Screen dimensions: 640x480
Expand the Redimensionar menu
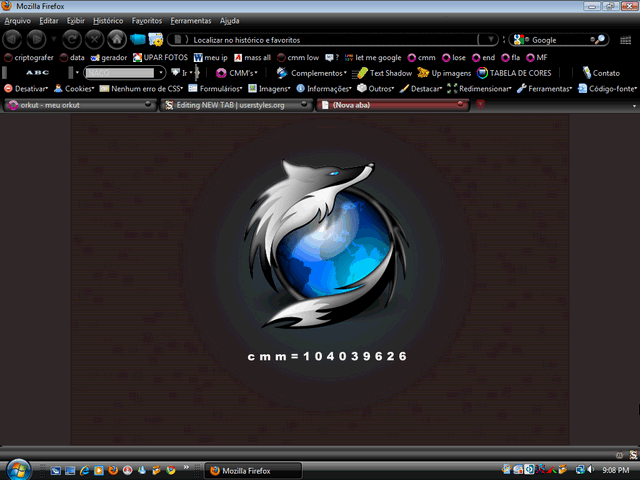479,89
